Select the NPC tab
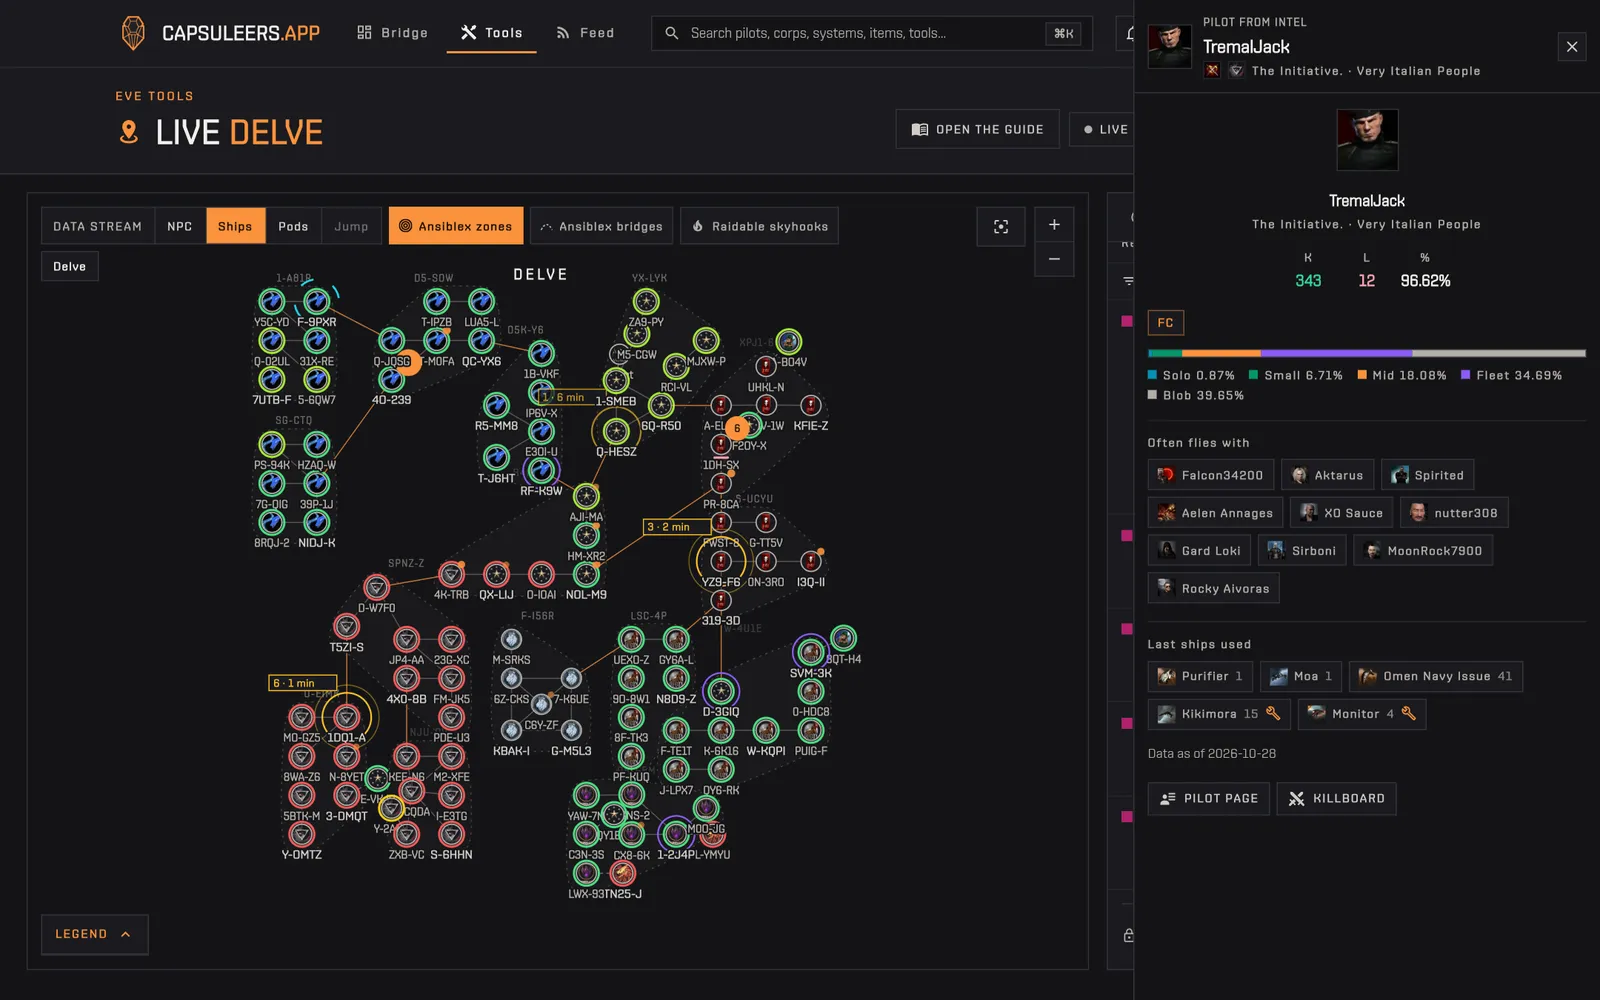 click(180, 226)
